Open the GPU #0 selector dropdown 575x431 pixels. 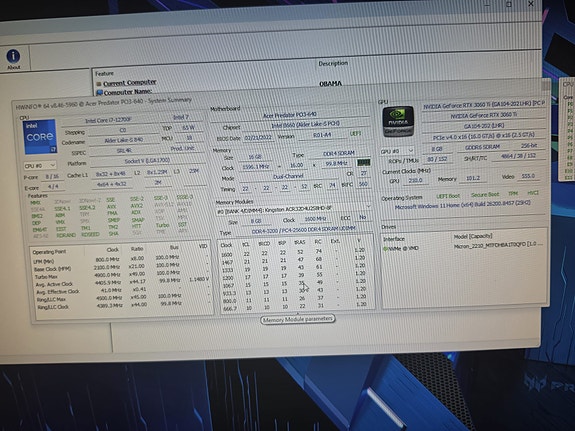point(397,151)
